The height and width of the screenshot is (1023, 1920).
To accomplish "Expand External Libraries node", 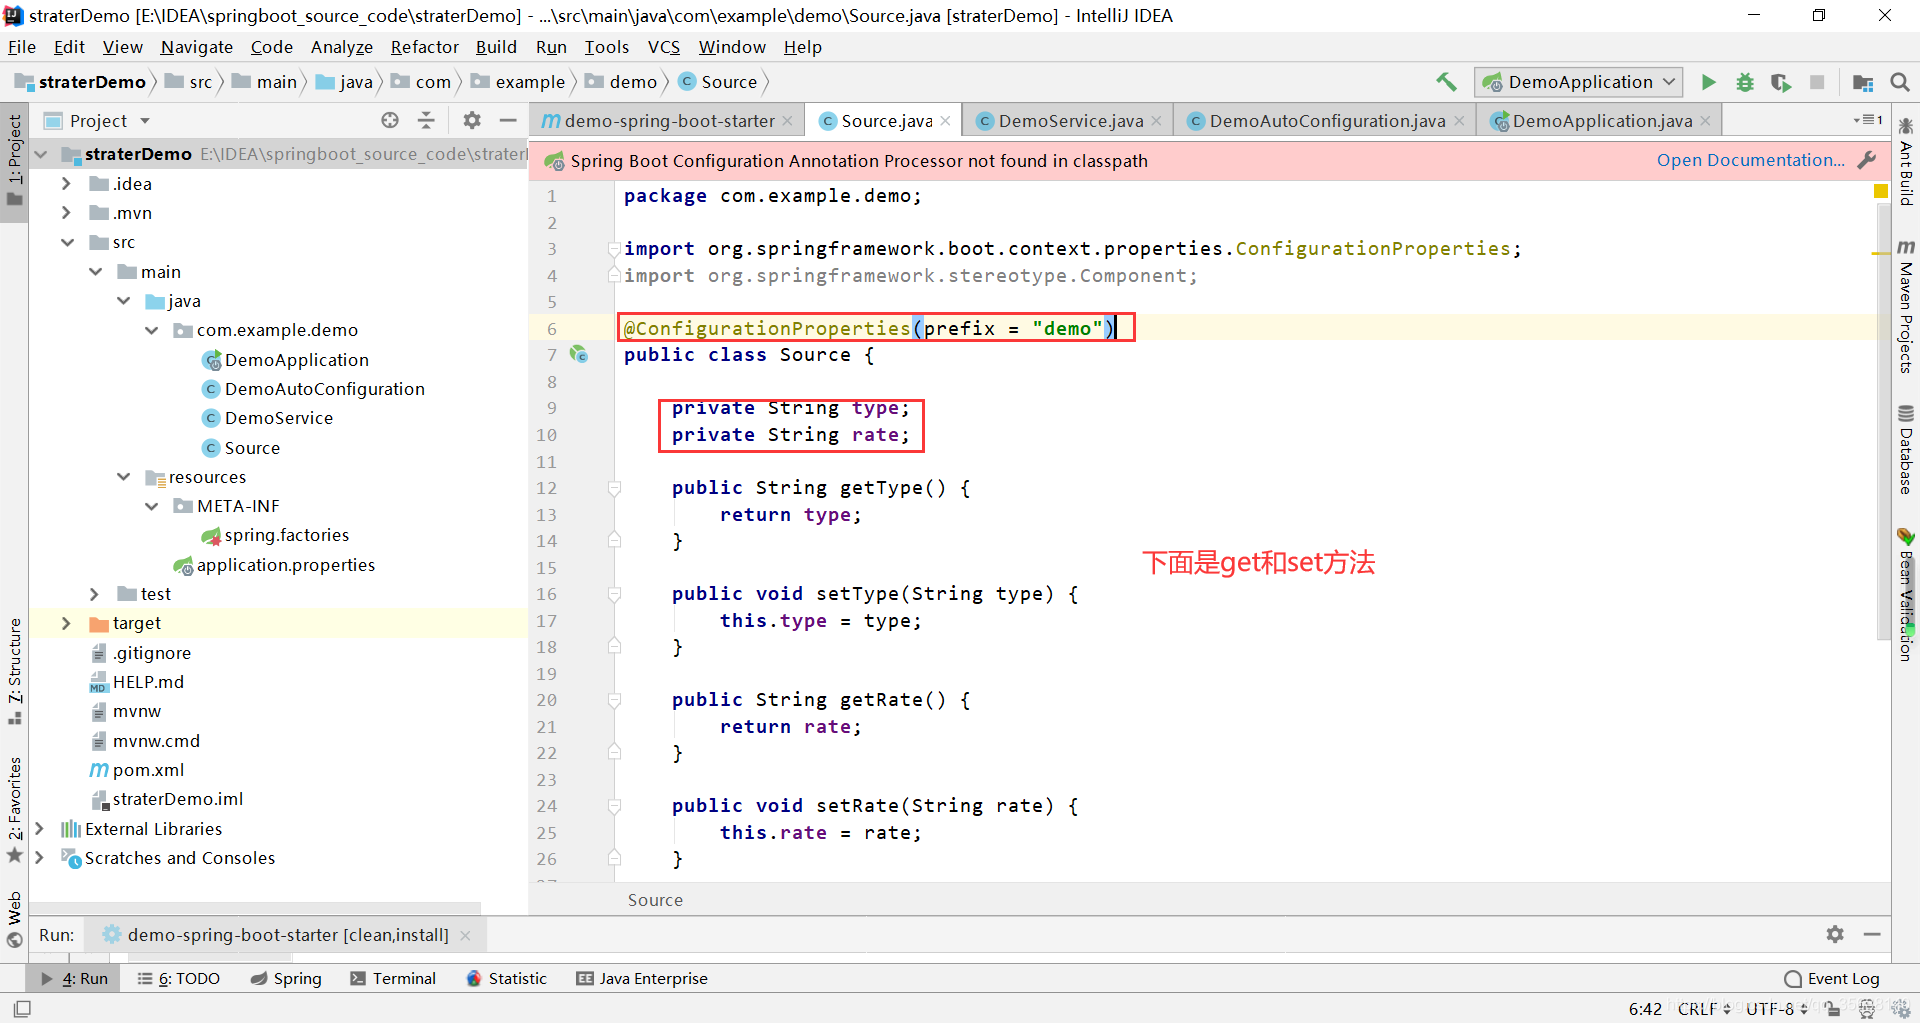I will (40, 829).
